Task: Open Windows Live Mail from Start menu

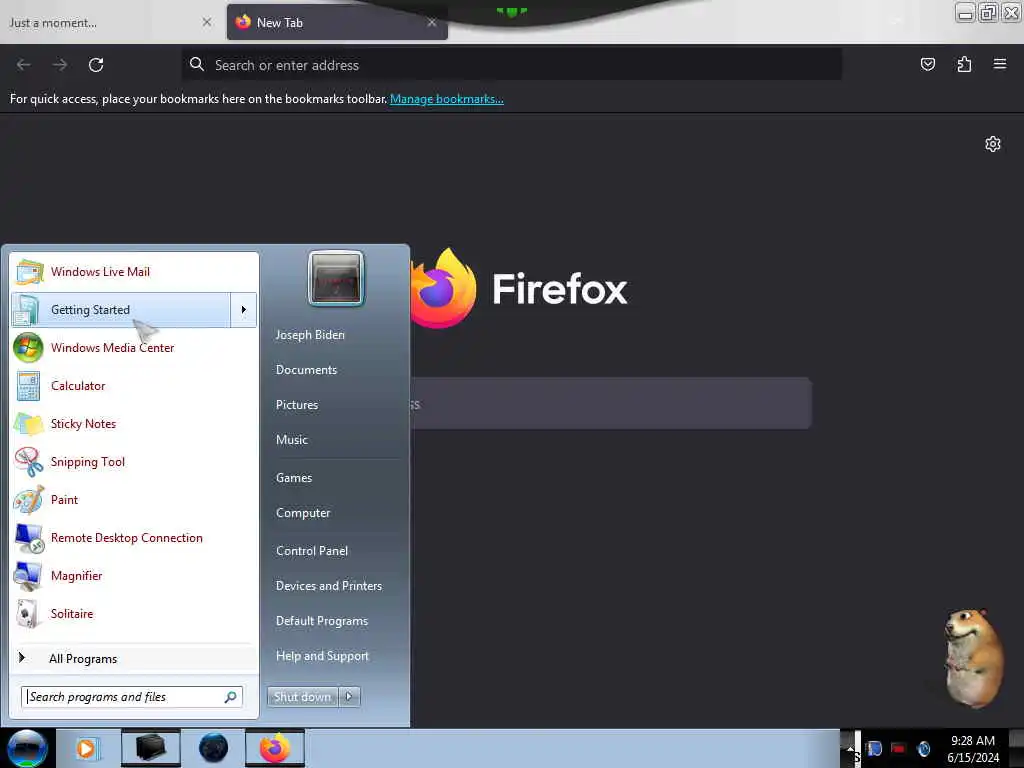Action: 134,272
